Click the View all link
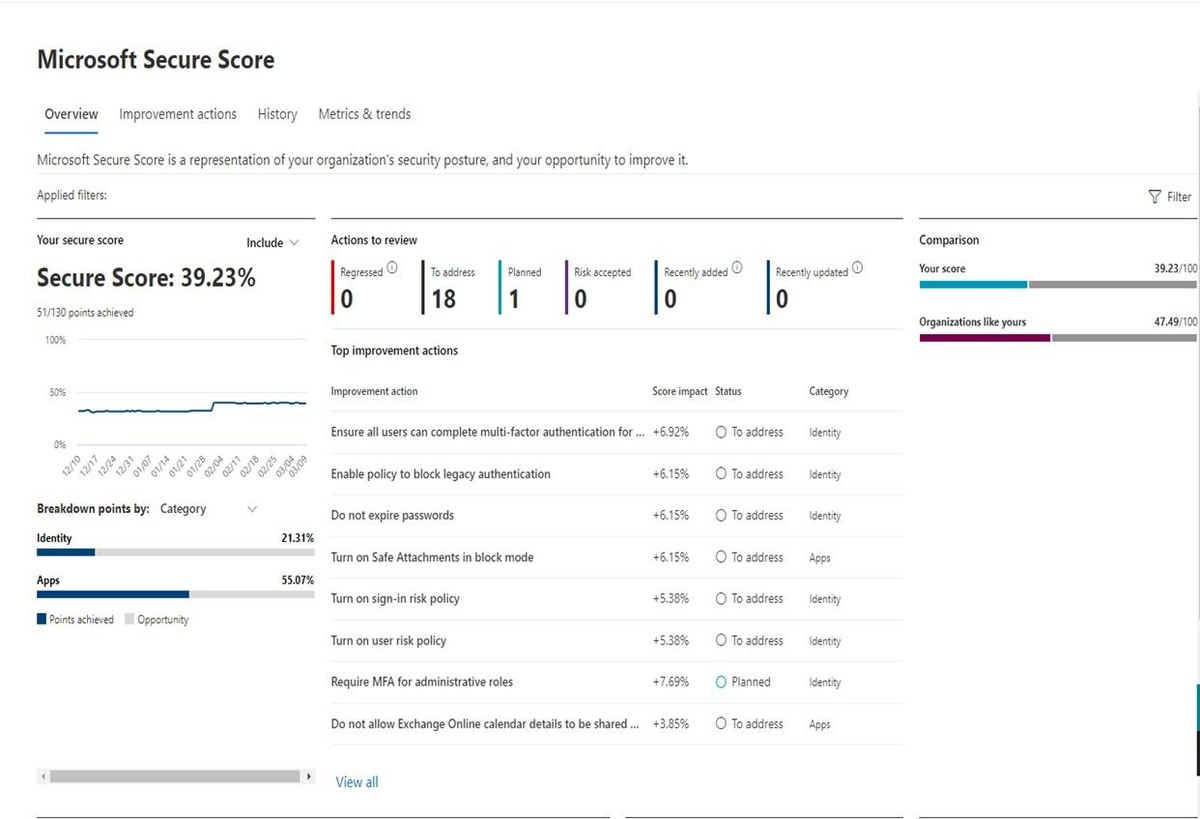 point(357,782)
